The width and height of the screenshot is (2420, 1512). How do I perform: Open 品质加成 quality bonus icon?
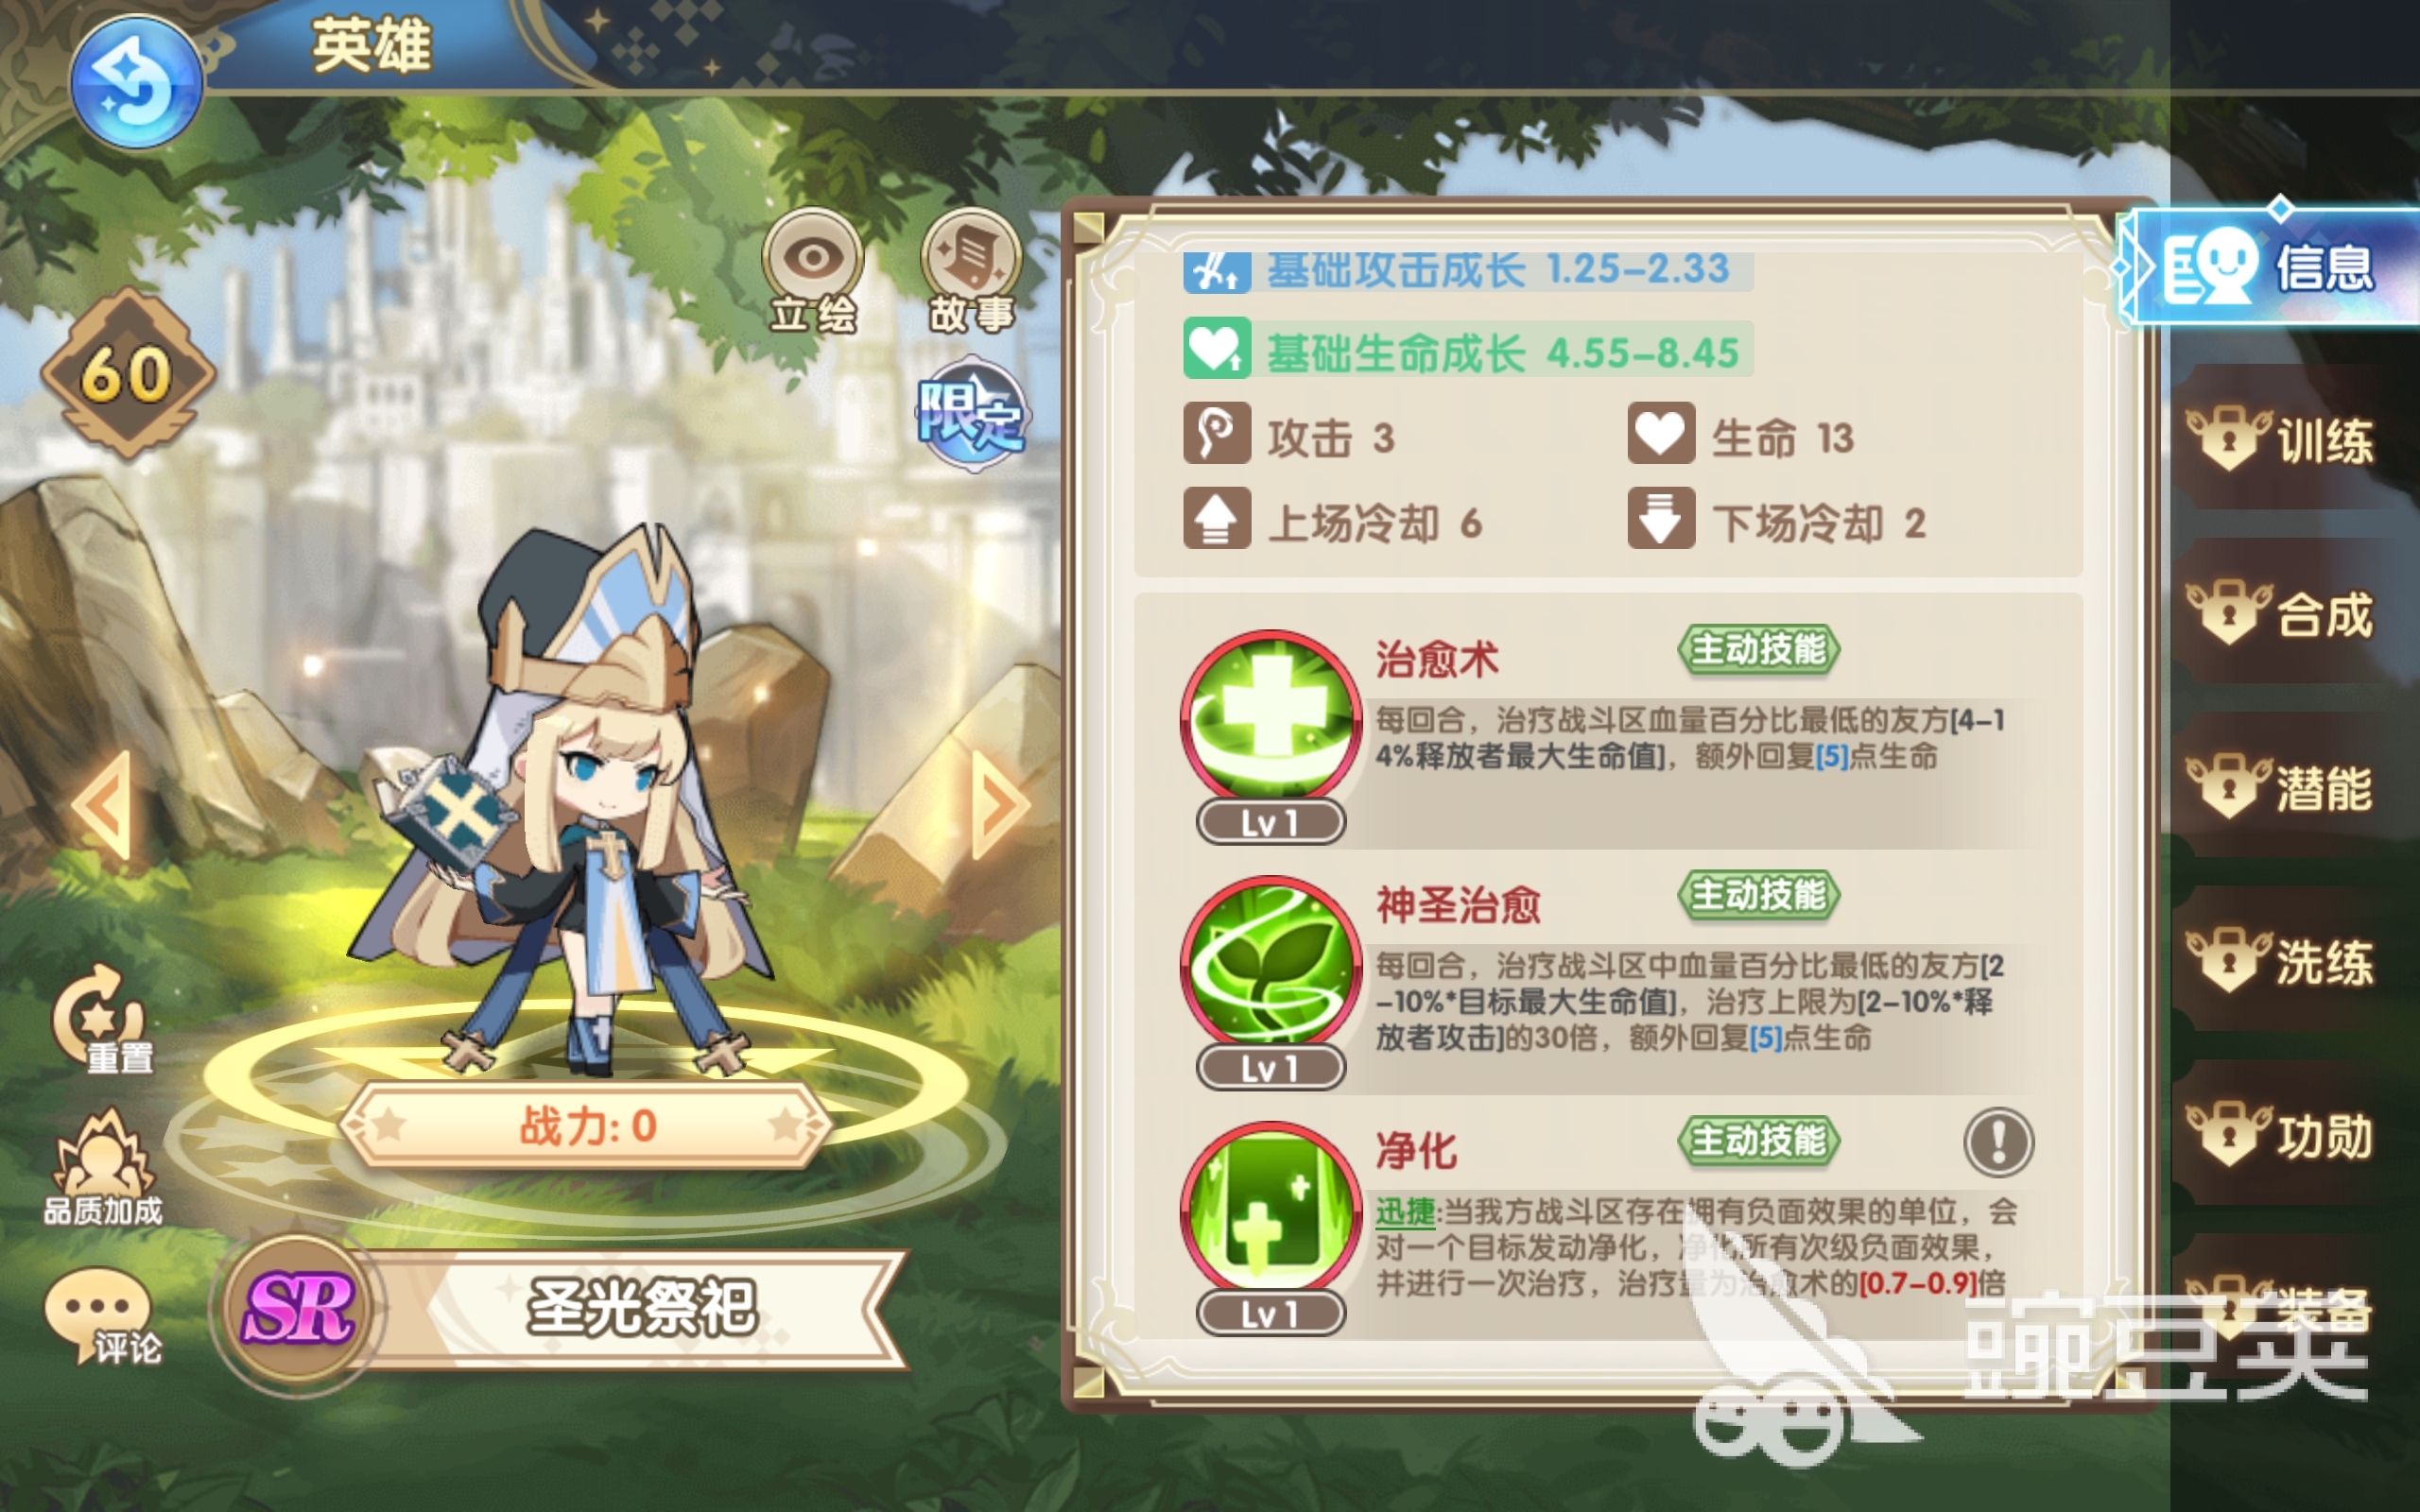point(103,1168)
